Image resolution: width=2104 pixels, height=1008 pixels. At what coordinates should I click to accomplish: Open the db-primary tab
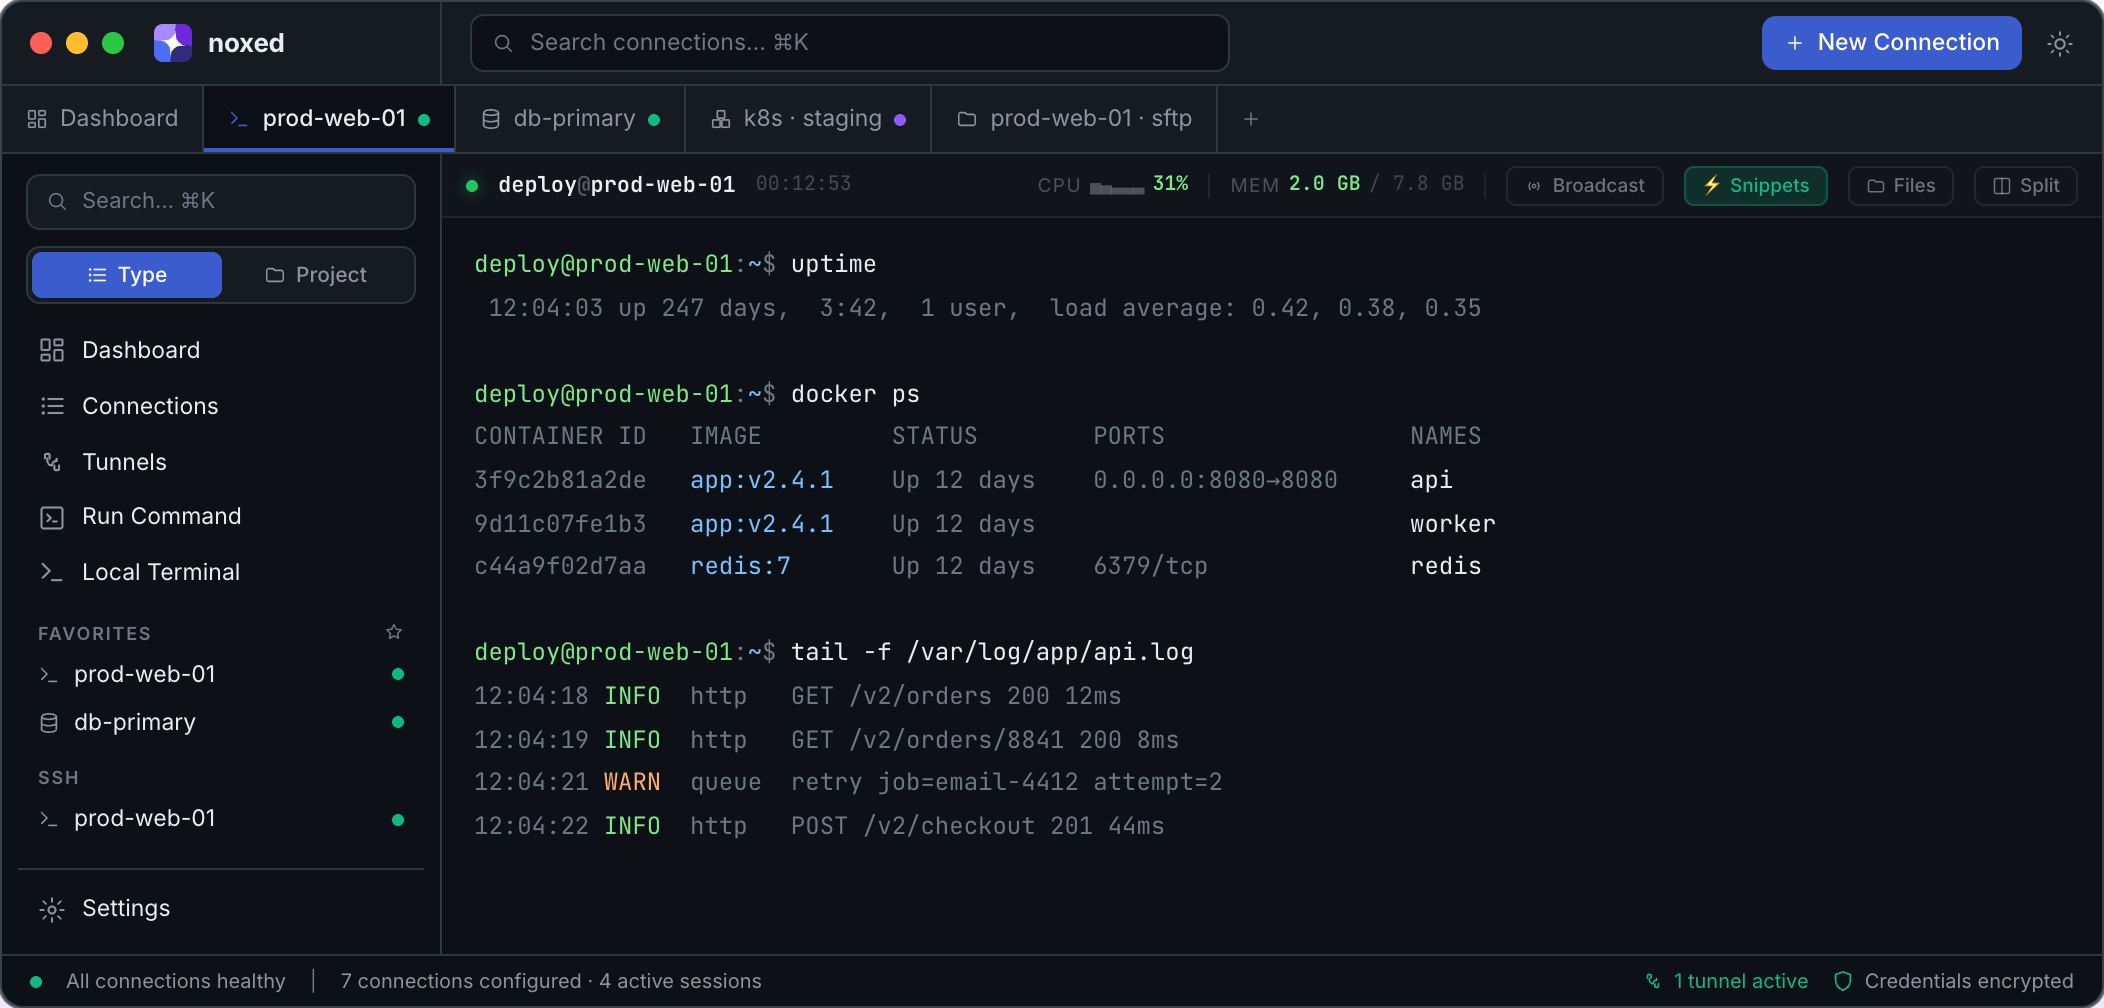click(x=570, y=119)
